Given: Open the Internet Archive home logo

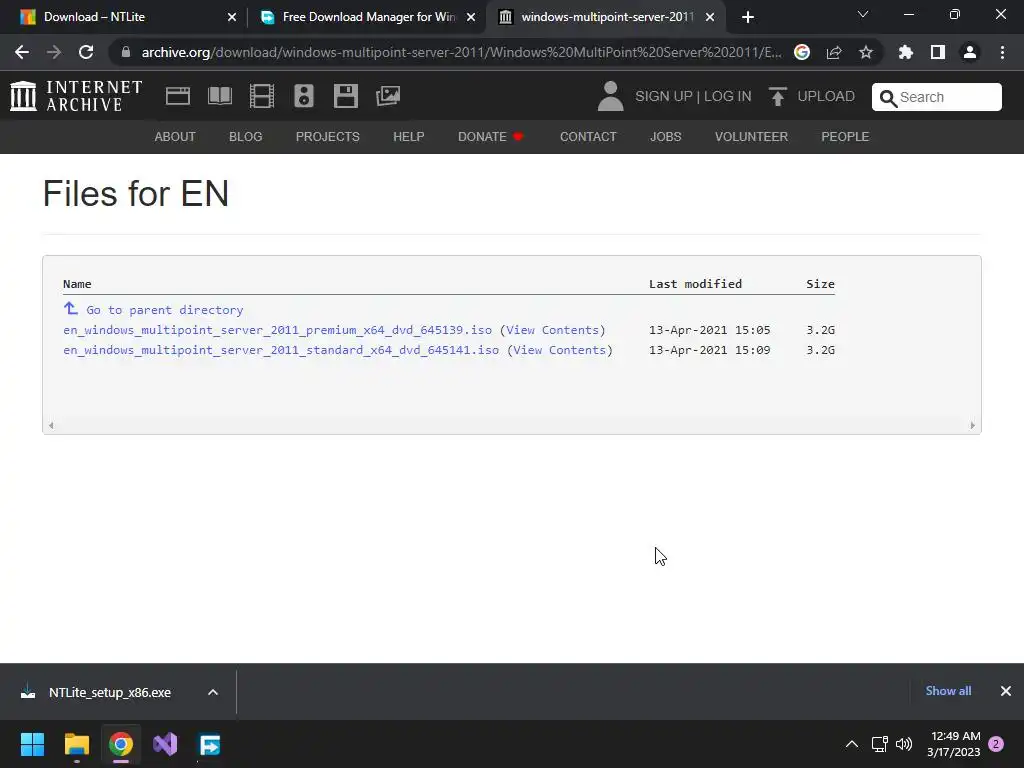Looking at the screenshot, I should pos(76,96).
